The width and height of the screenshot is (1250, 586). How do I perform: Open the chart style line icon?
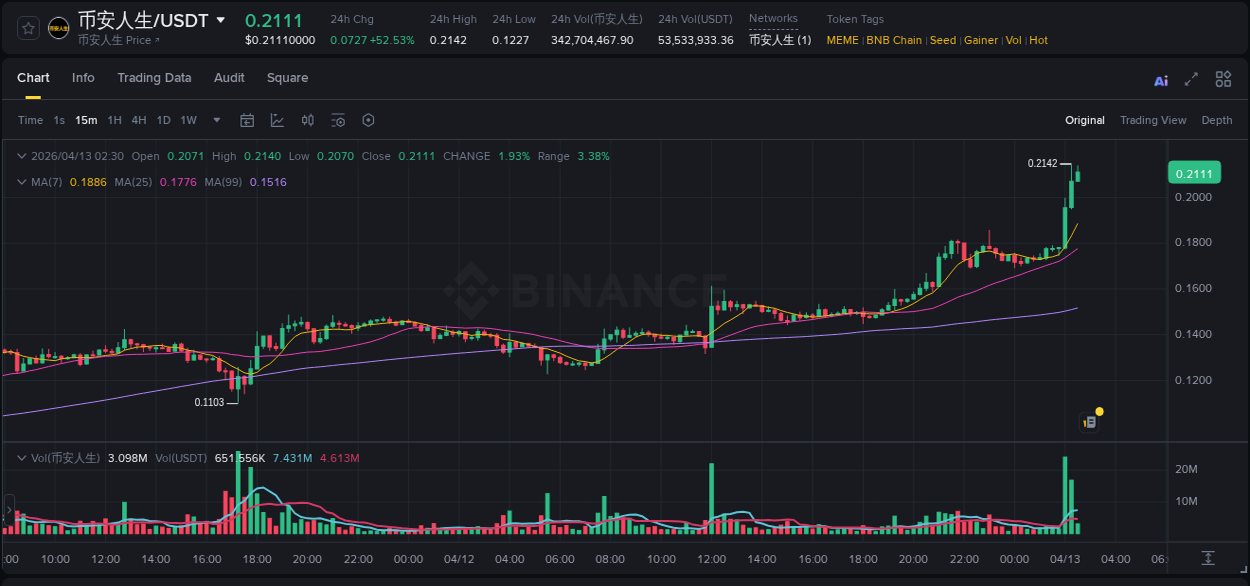[x=277, y=120]
